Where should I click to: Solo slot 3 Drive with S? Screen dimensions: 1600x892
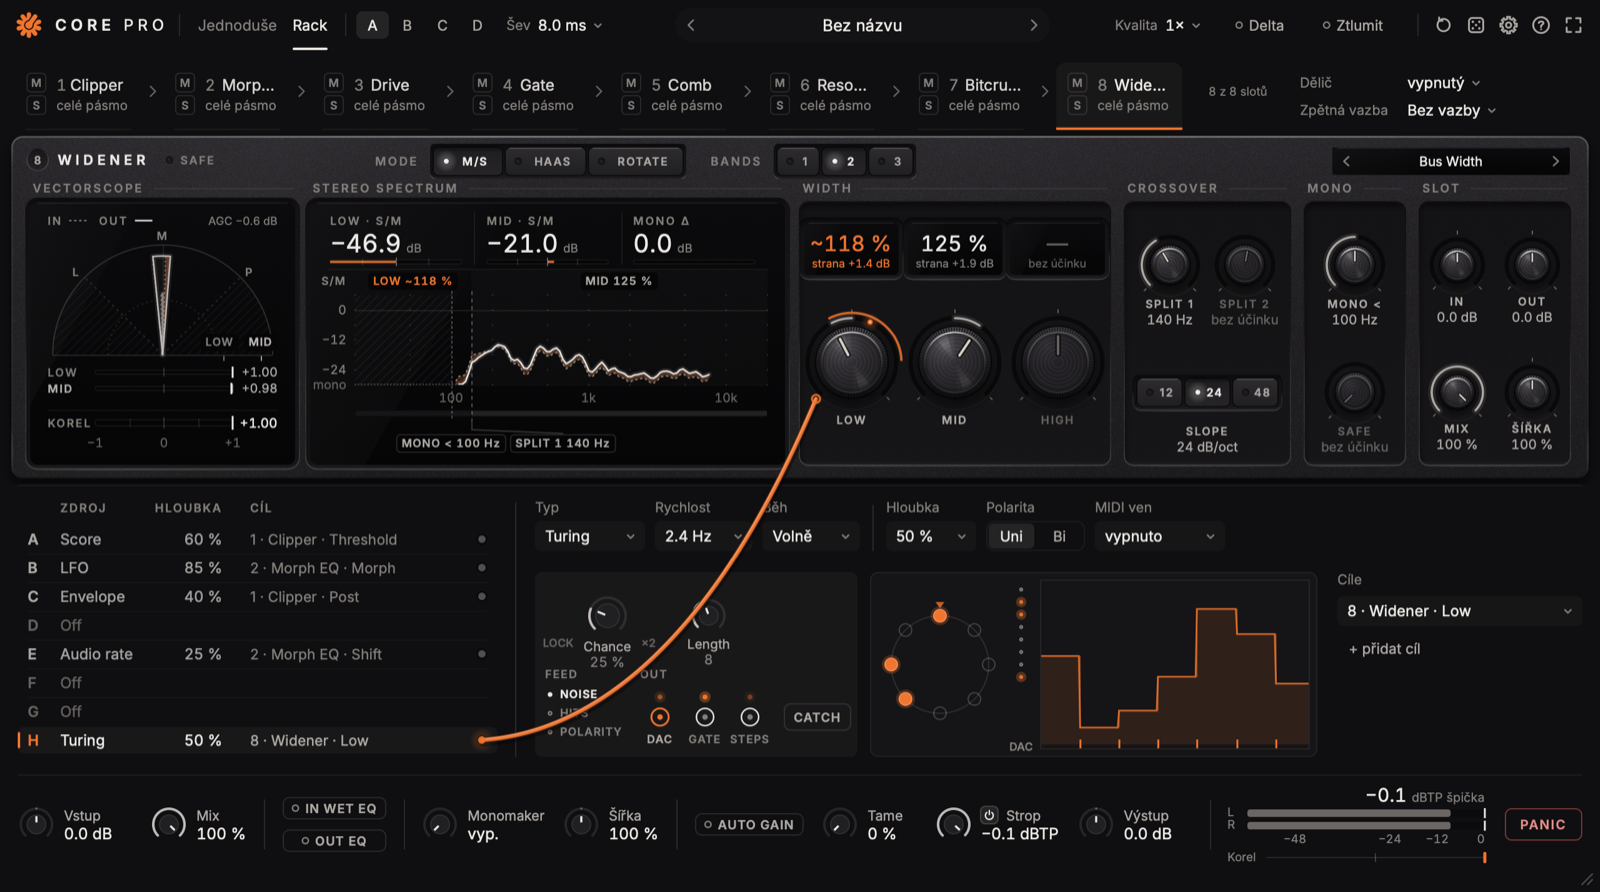pos(334,105)
